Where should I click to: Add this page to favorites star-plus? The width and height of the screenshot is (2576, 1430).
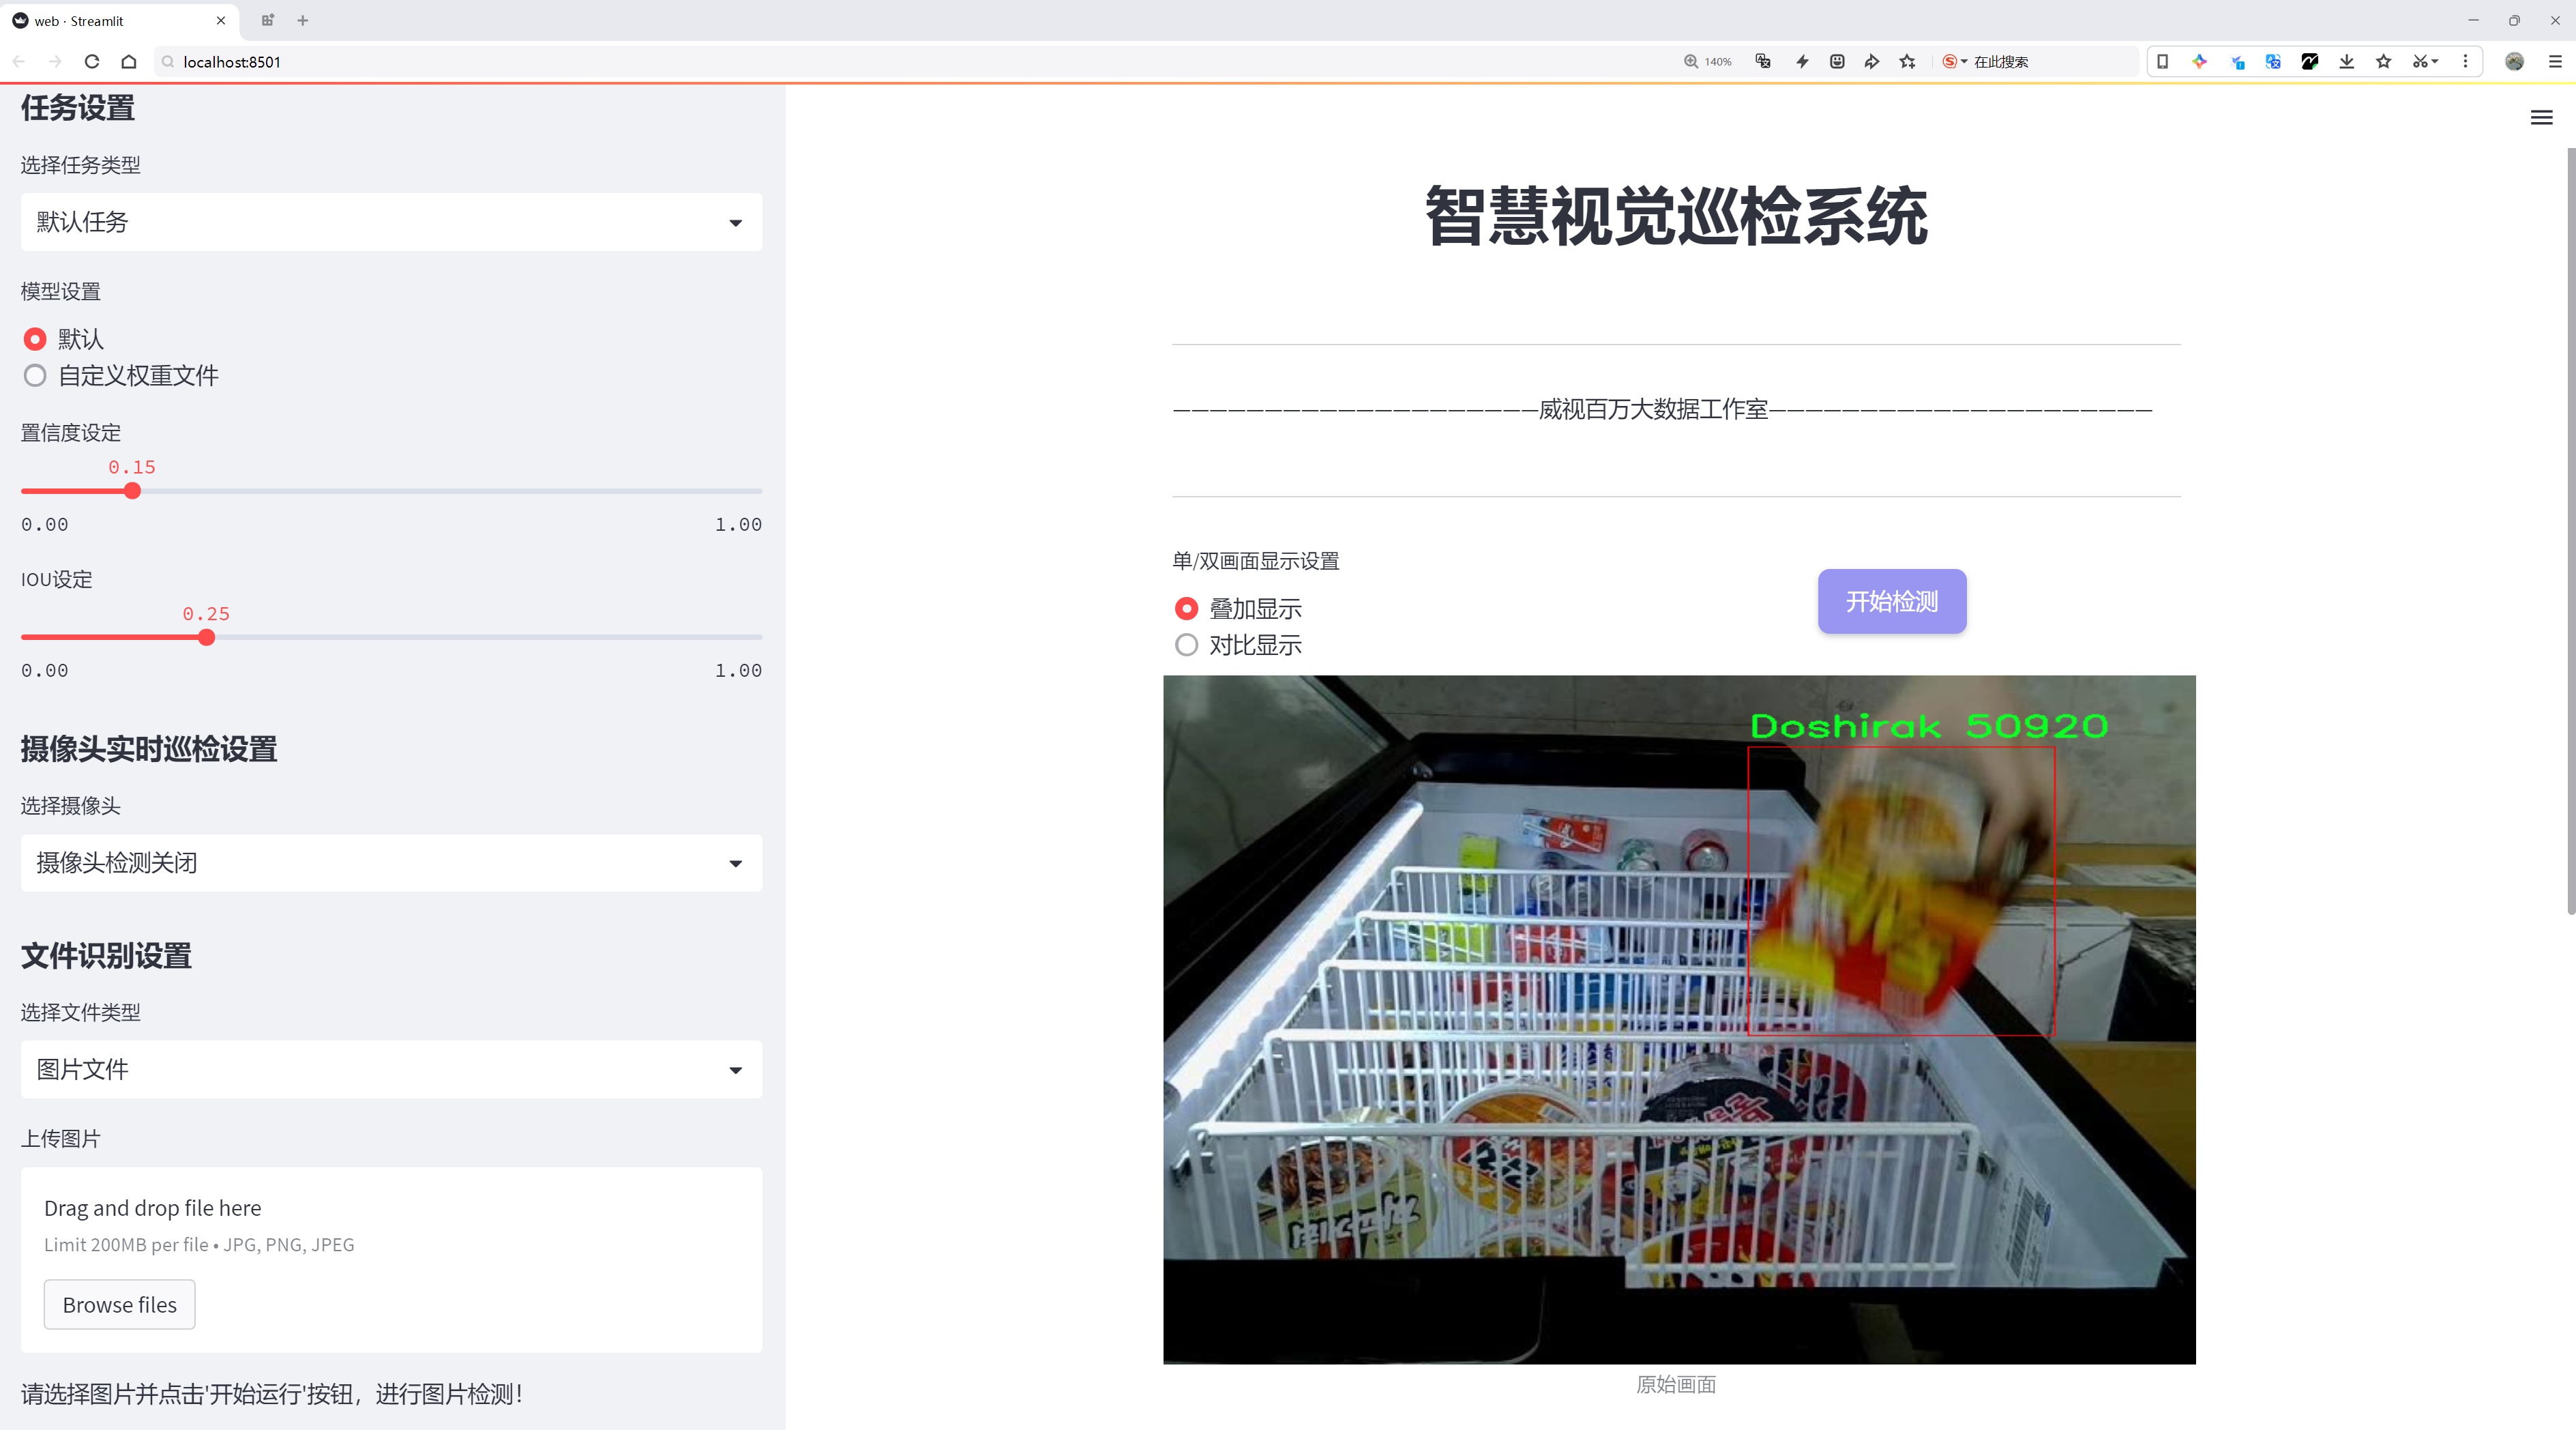tap(1908, 61)
